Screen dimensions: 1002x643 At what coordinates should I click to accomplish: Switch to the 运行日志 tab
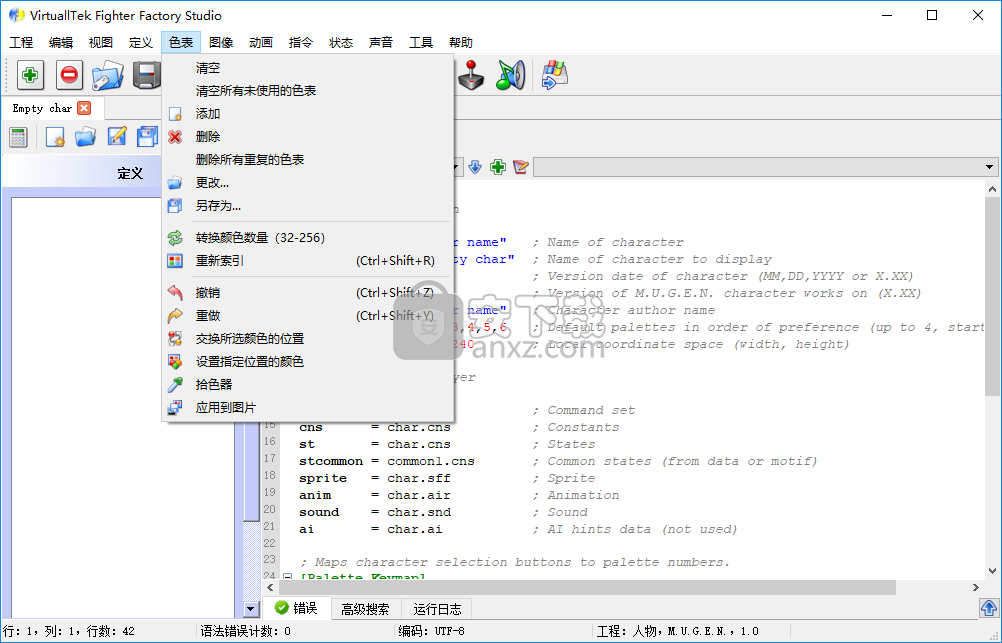(437, 609)
